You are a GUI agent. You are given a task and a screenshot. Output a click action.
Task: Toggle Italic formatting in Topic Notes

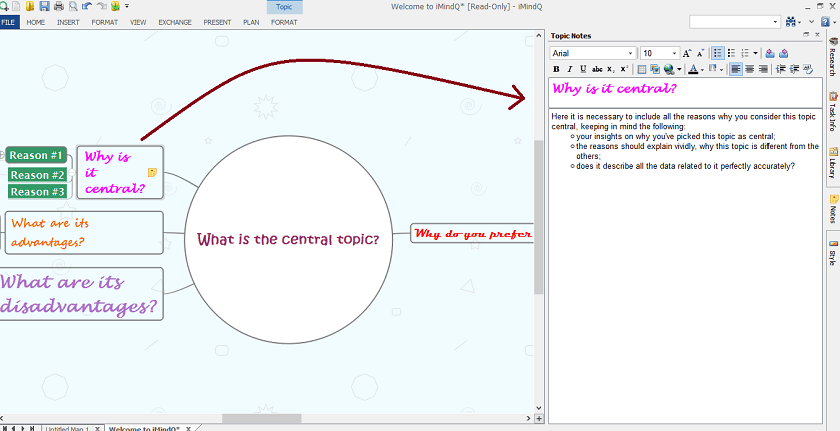(569, 69)
